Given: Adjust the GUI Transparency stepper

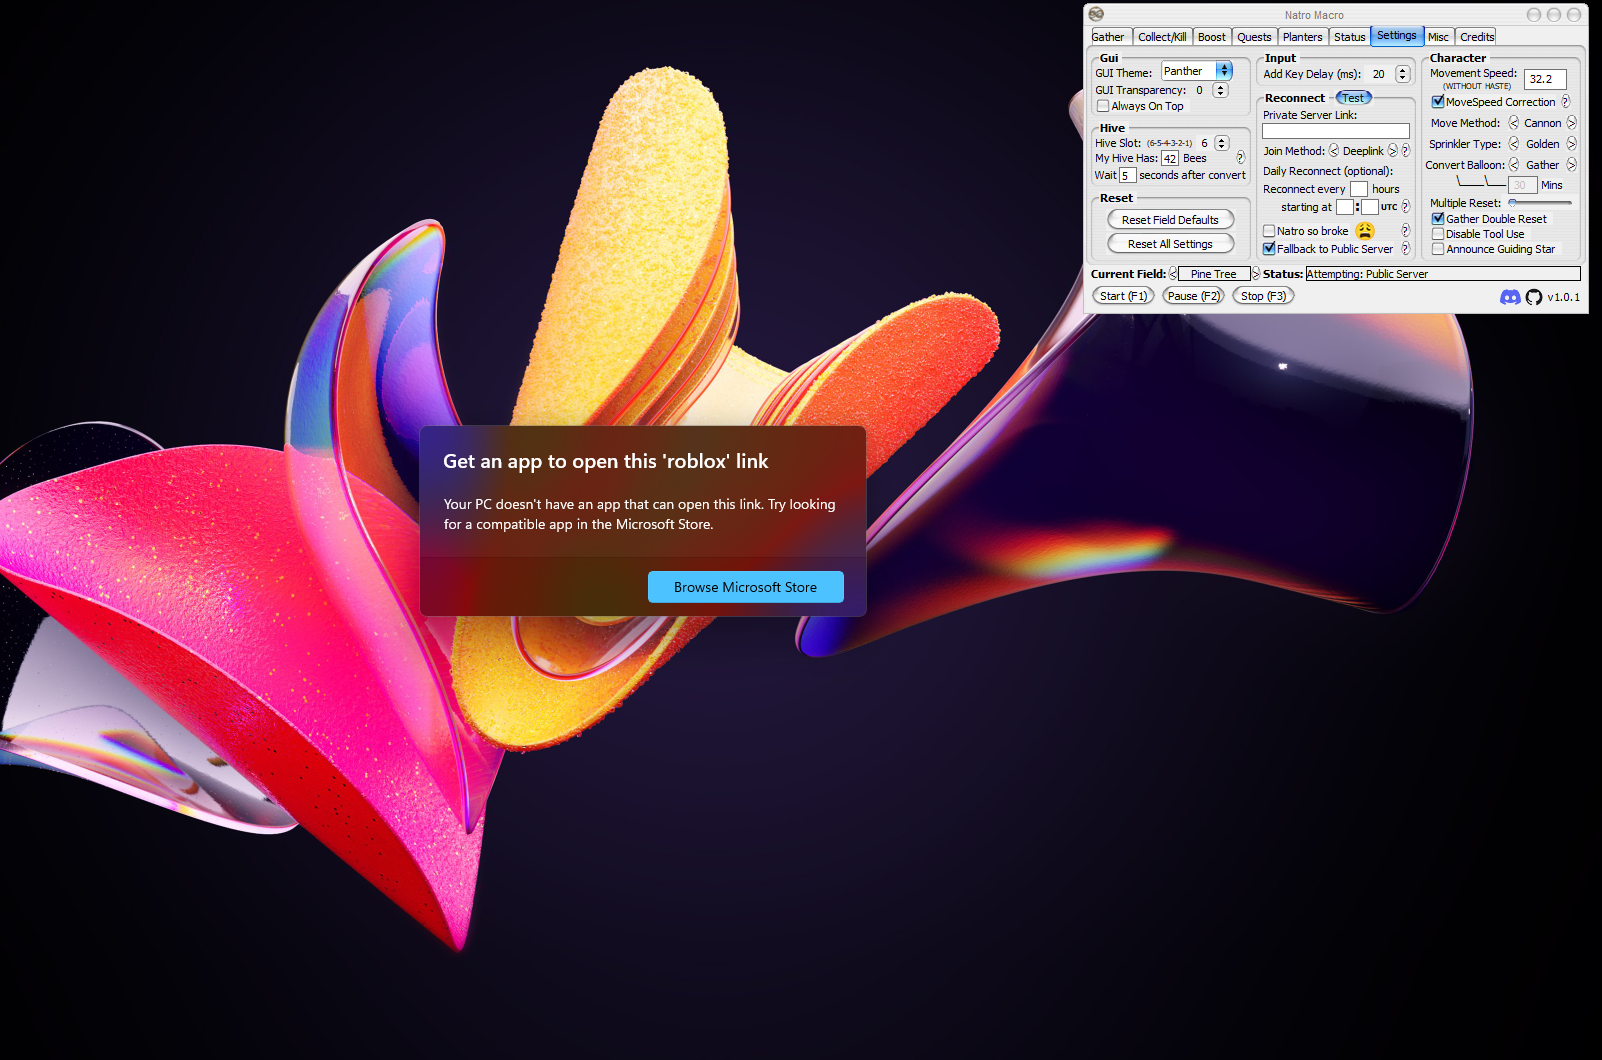Looking at the screenshot, I should pos(1220,90).
